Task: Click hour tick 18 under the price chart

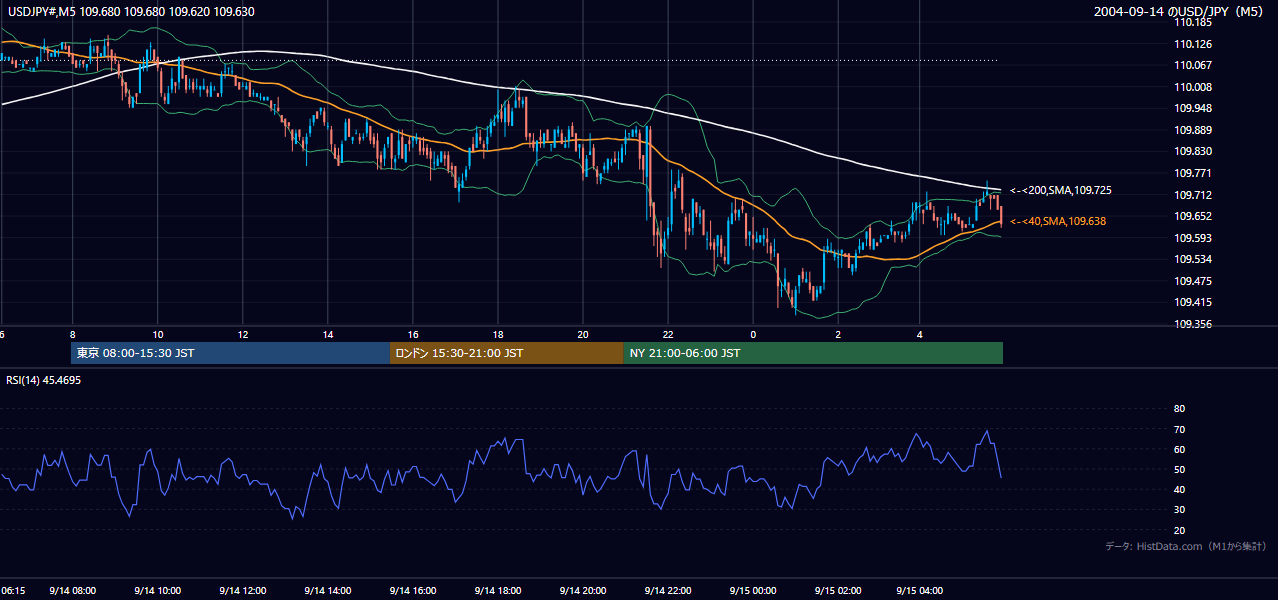Action: 498,334
